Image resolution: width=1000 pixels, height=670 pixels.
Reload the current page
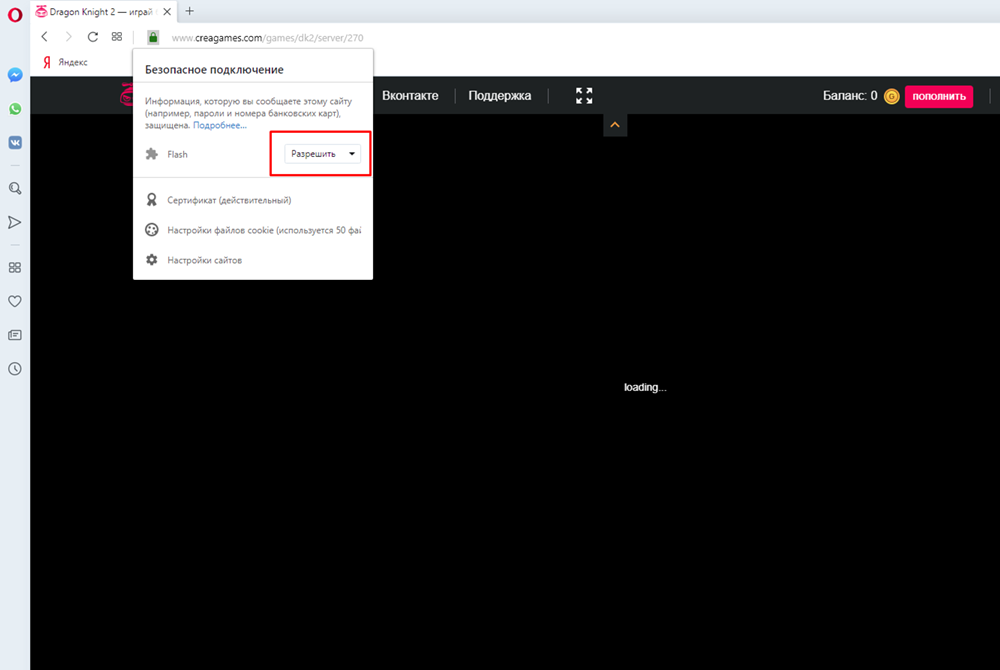click(92, 37)
